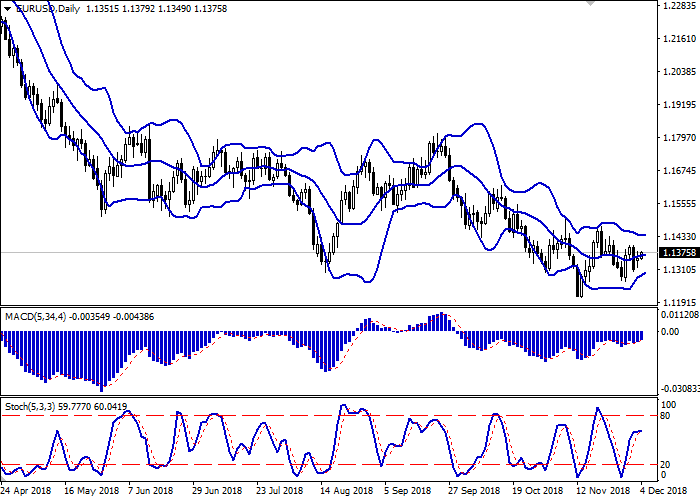Select the price axis value 1.13105
The height and width of the screenshot is (500, 700).
tap(680, 270)
